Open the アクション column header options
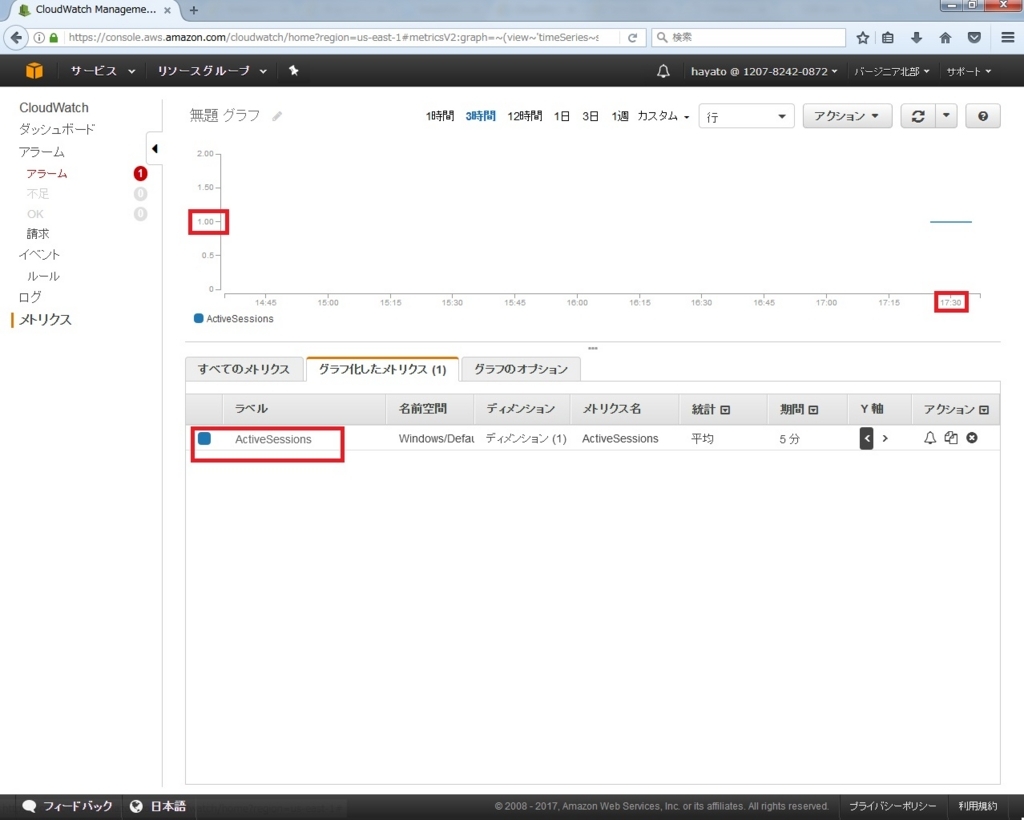The image size is (1024, 820). click(984, 410)
